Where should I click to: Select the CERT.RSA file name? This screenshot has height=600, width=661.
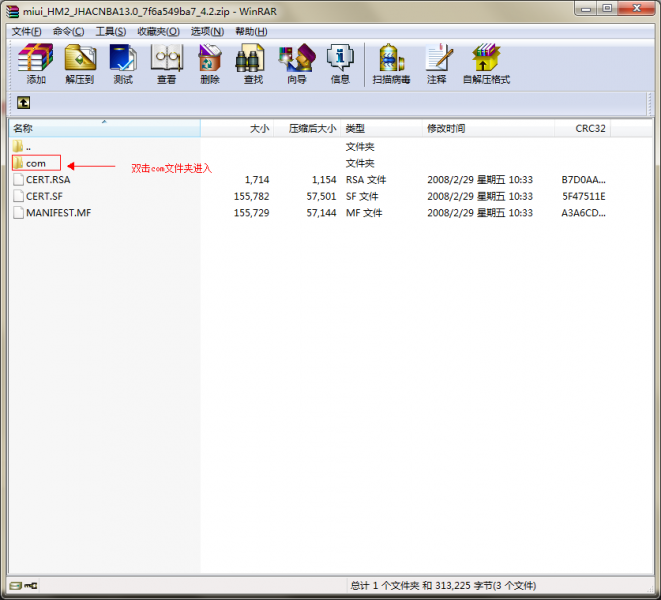click(x=48, y=180)
